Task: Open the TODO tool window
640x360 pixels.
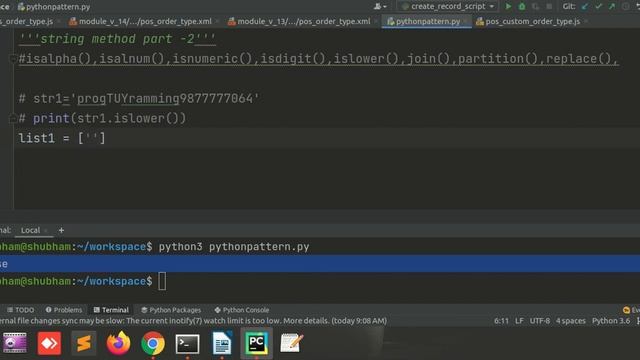Action: pyautogui.click(x=20, y=310)
